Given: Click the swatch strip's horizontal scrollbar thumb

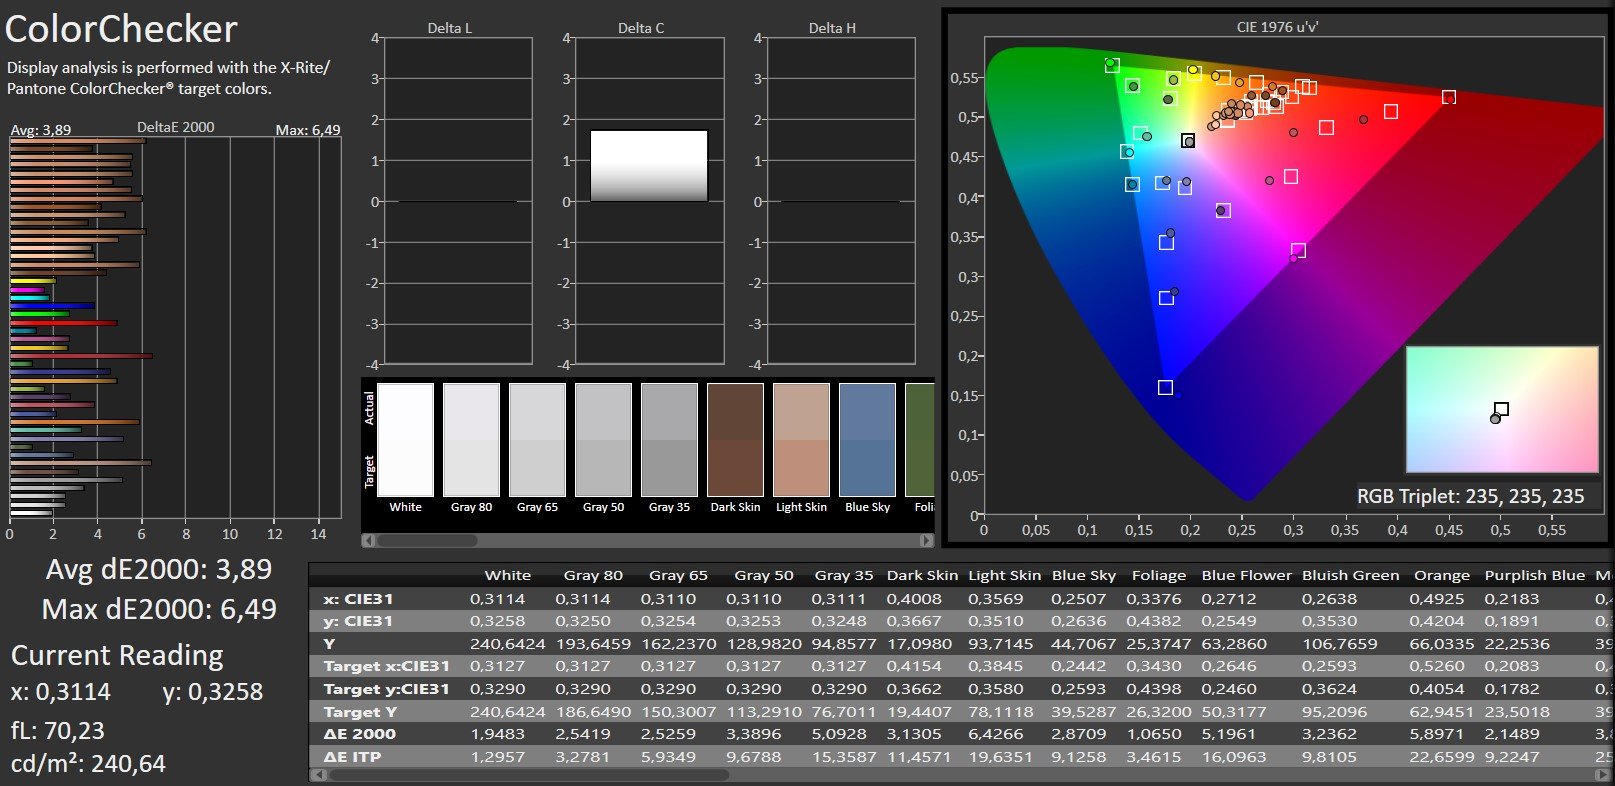Looking at the screenshot, I should point(426,540).
